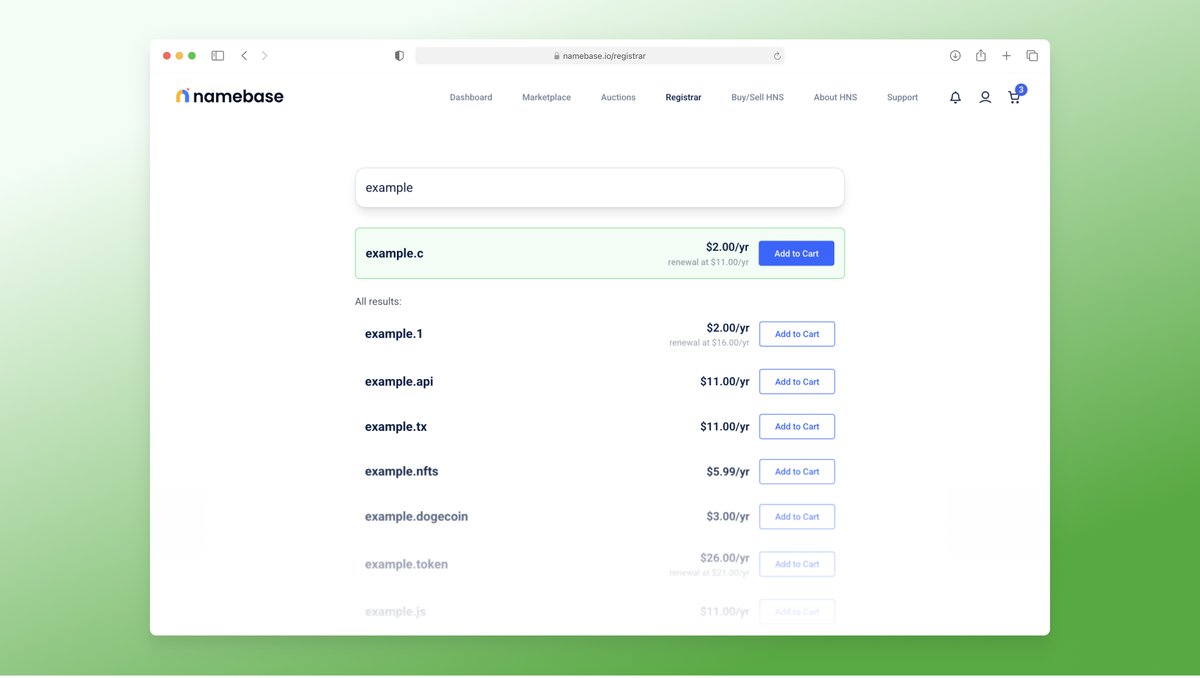Click the example.nfts result name
Screen dimensions: 1200x678
(x=401, y=471)
